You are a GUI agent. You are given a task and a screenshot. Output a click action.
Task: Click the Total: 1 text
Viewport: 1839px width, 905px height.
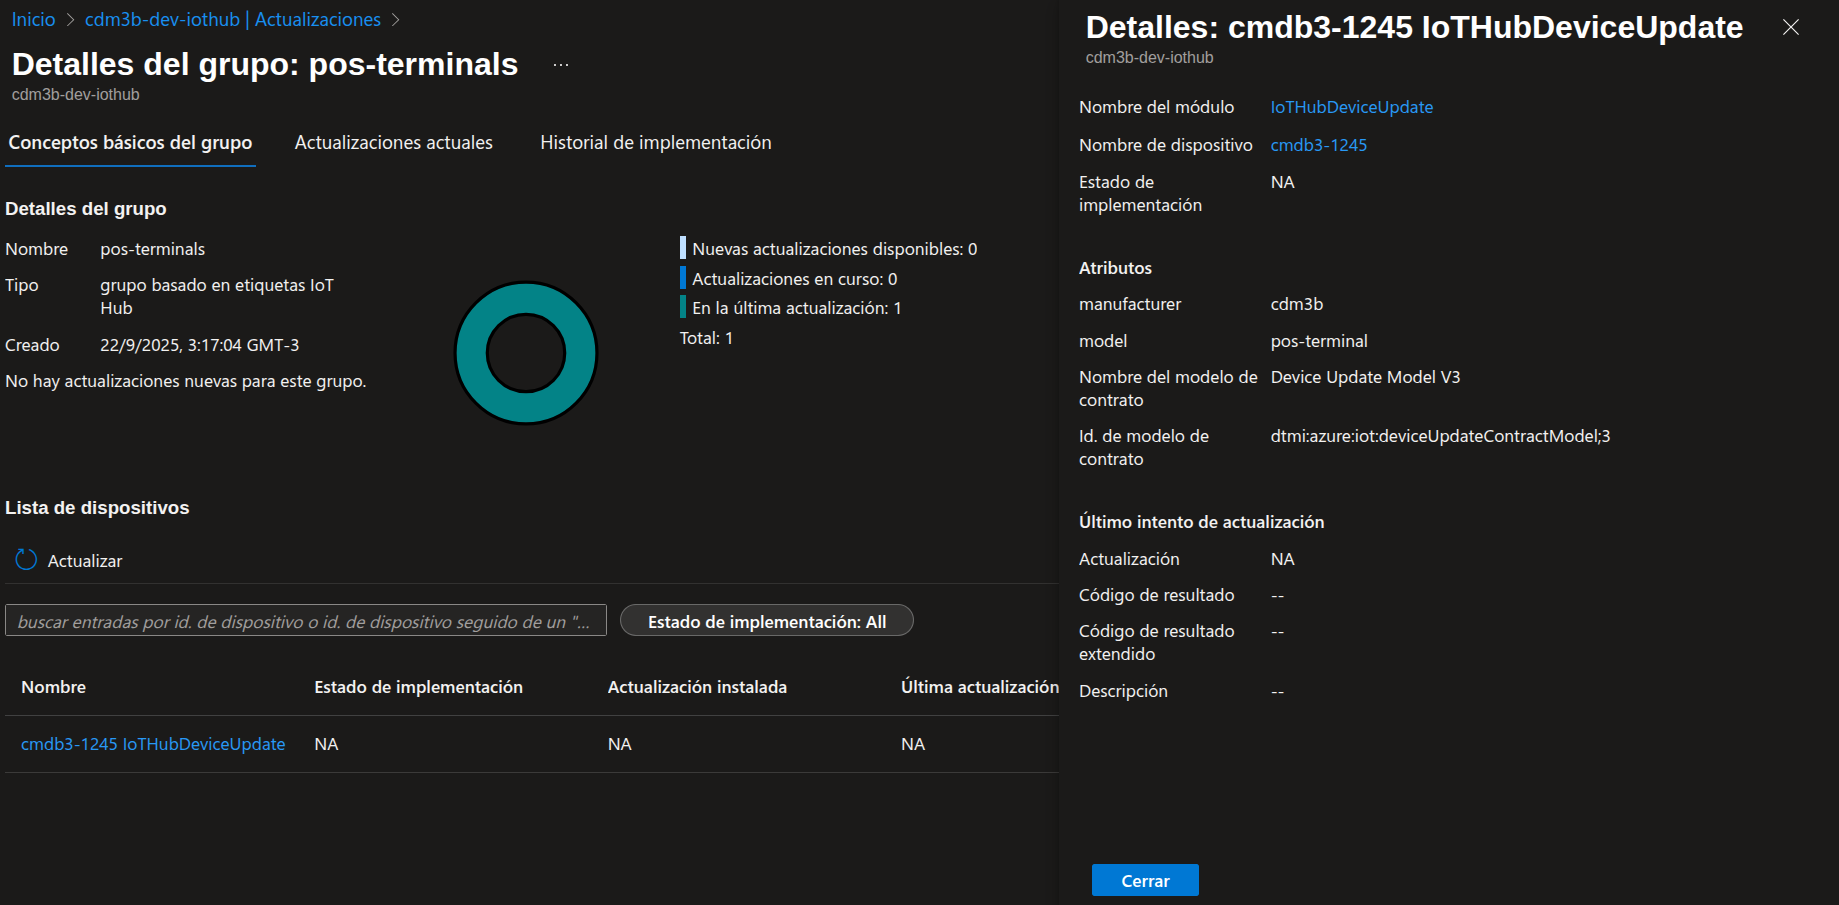coord(707,338)
